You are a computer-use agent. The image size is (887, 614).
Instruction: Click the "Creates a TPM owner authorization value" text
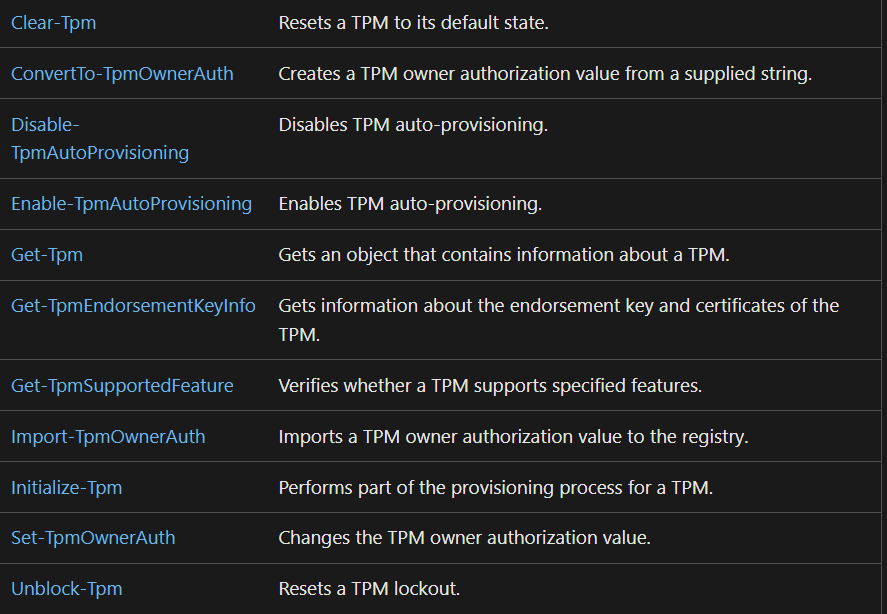pos(544,73)
